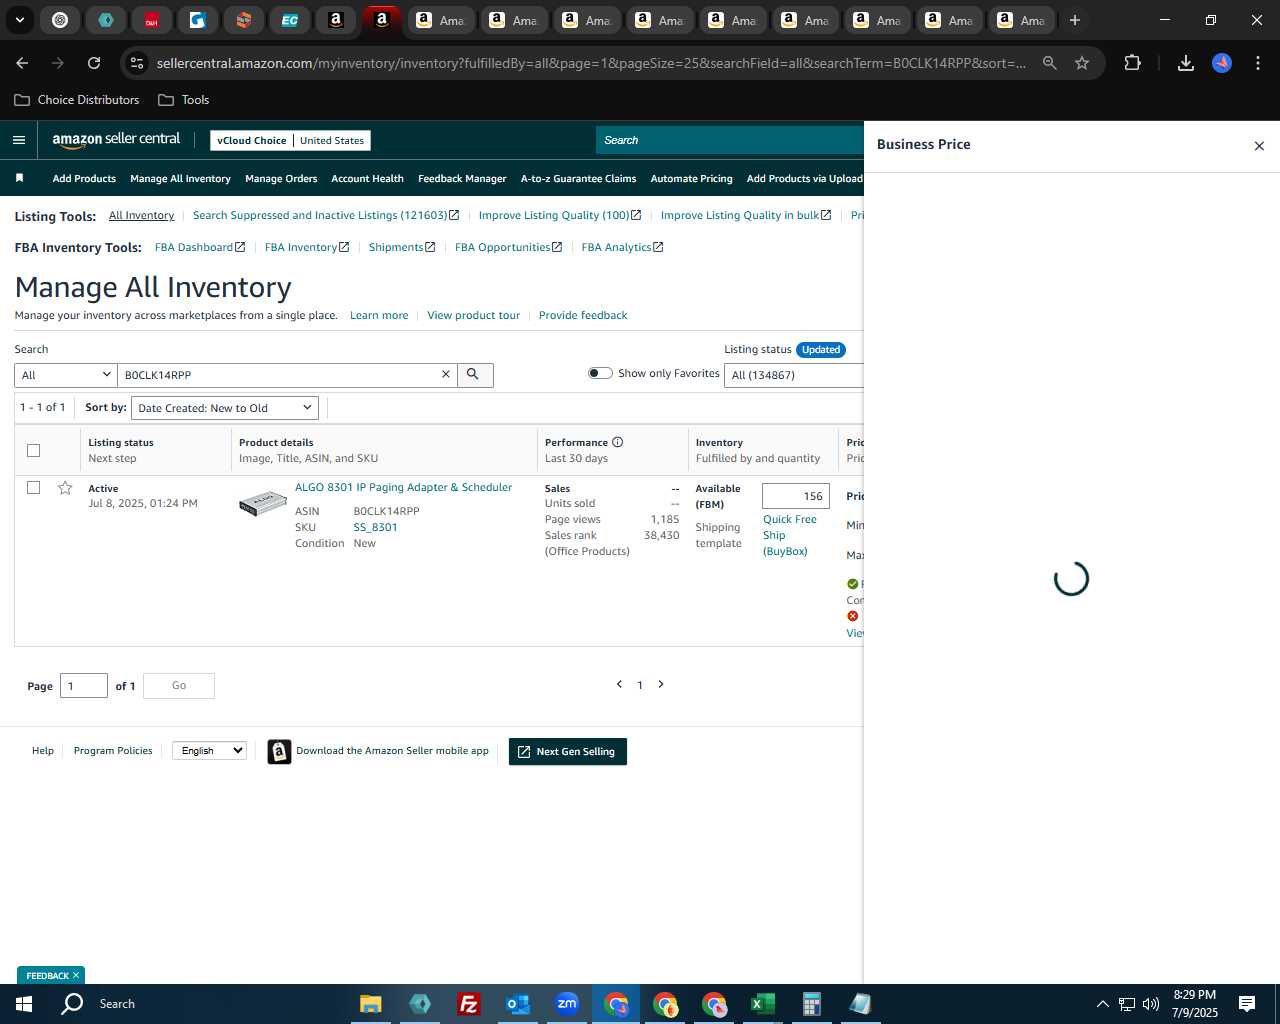
Task: Click Download the Amazon Seller mobile app
Action: click(379, 751)
